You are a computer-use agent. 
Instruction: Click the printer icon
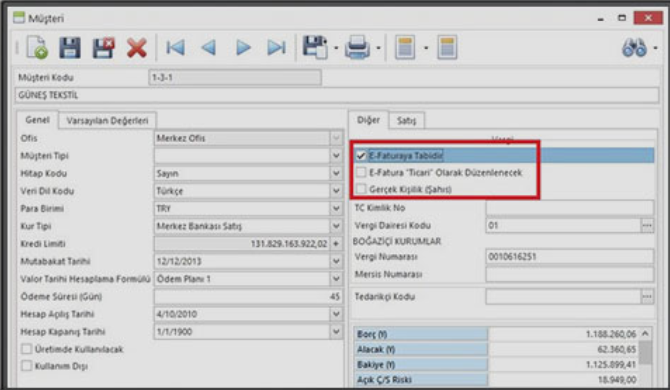(357, 47)
